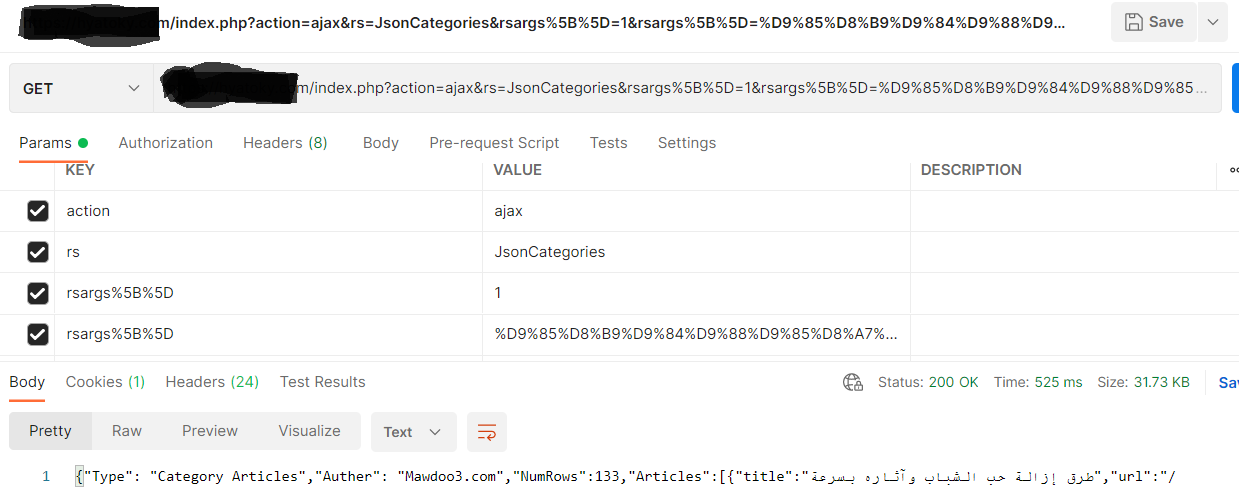Switch to the Params tab

tap(53, 143)
